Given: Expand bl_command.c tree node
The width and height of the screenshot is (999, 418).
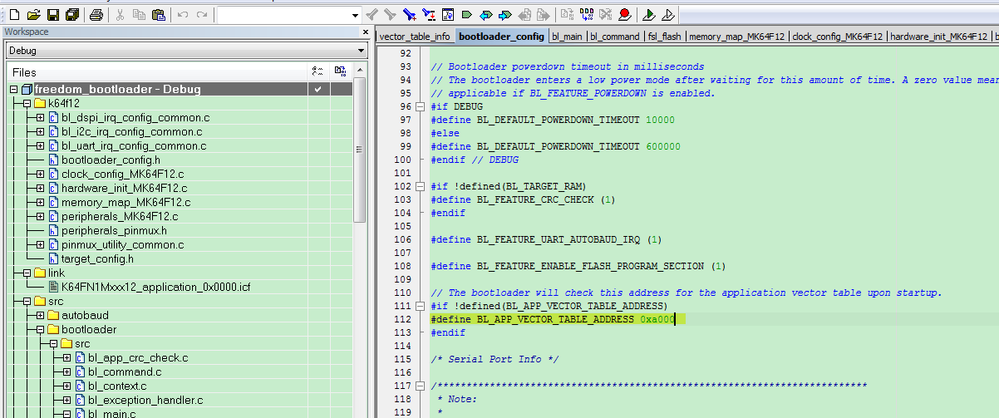Looking at the screenshot, I should click(67, 372).
